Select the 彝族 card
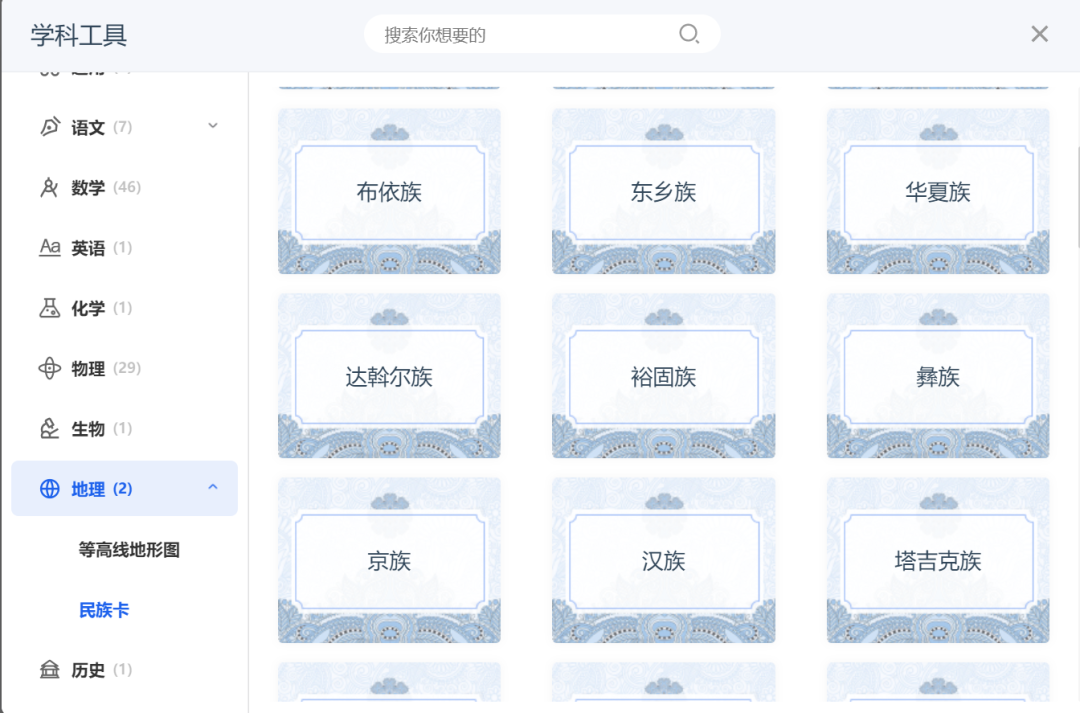The width and height of the screenshot is (1080, 713). tap(937, 375)
